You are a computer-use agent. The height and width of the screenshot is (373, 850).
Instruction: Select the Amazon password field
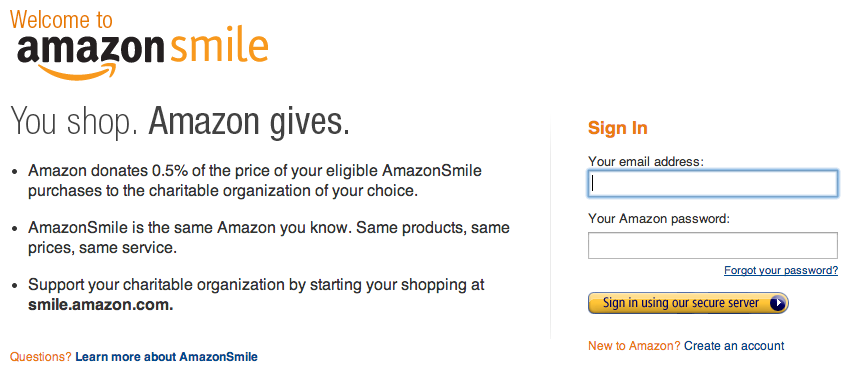713,246
